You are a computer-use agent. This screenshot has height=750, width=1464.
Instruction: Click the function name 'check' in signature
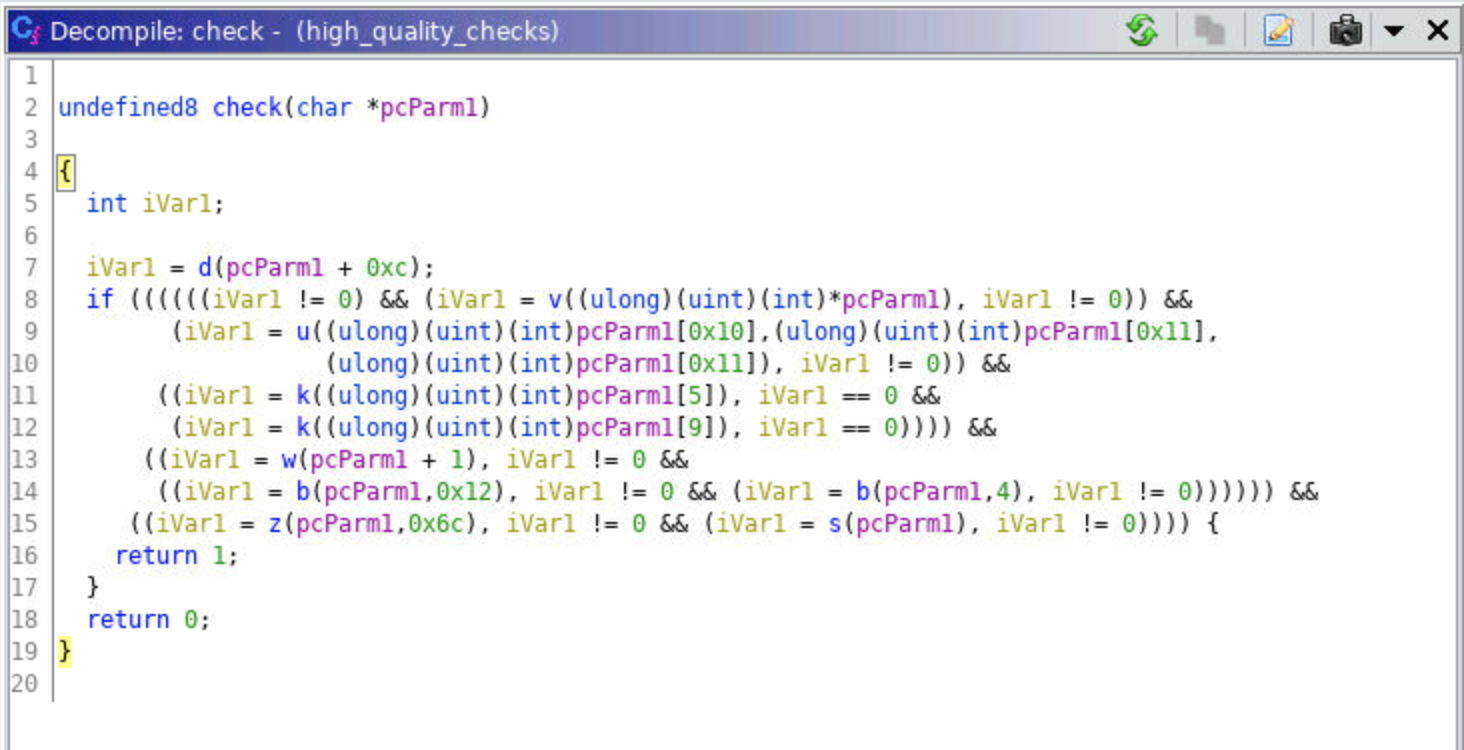click(x=247, y=108)
